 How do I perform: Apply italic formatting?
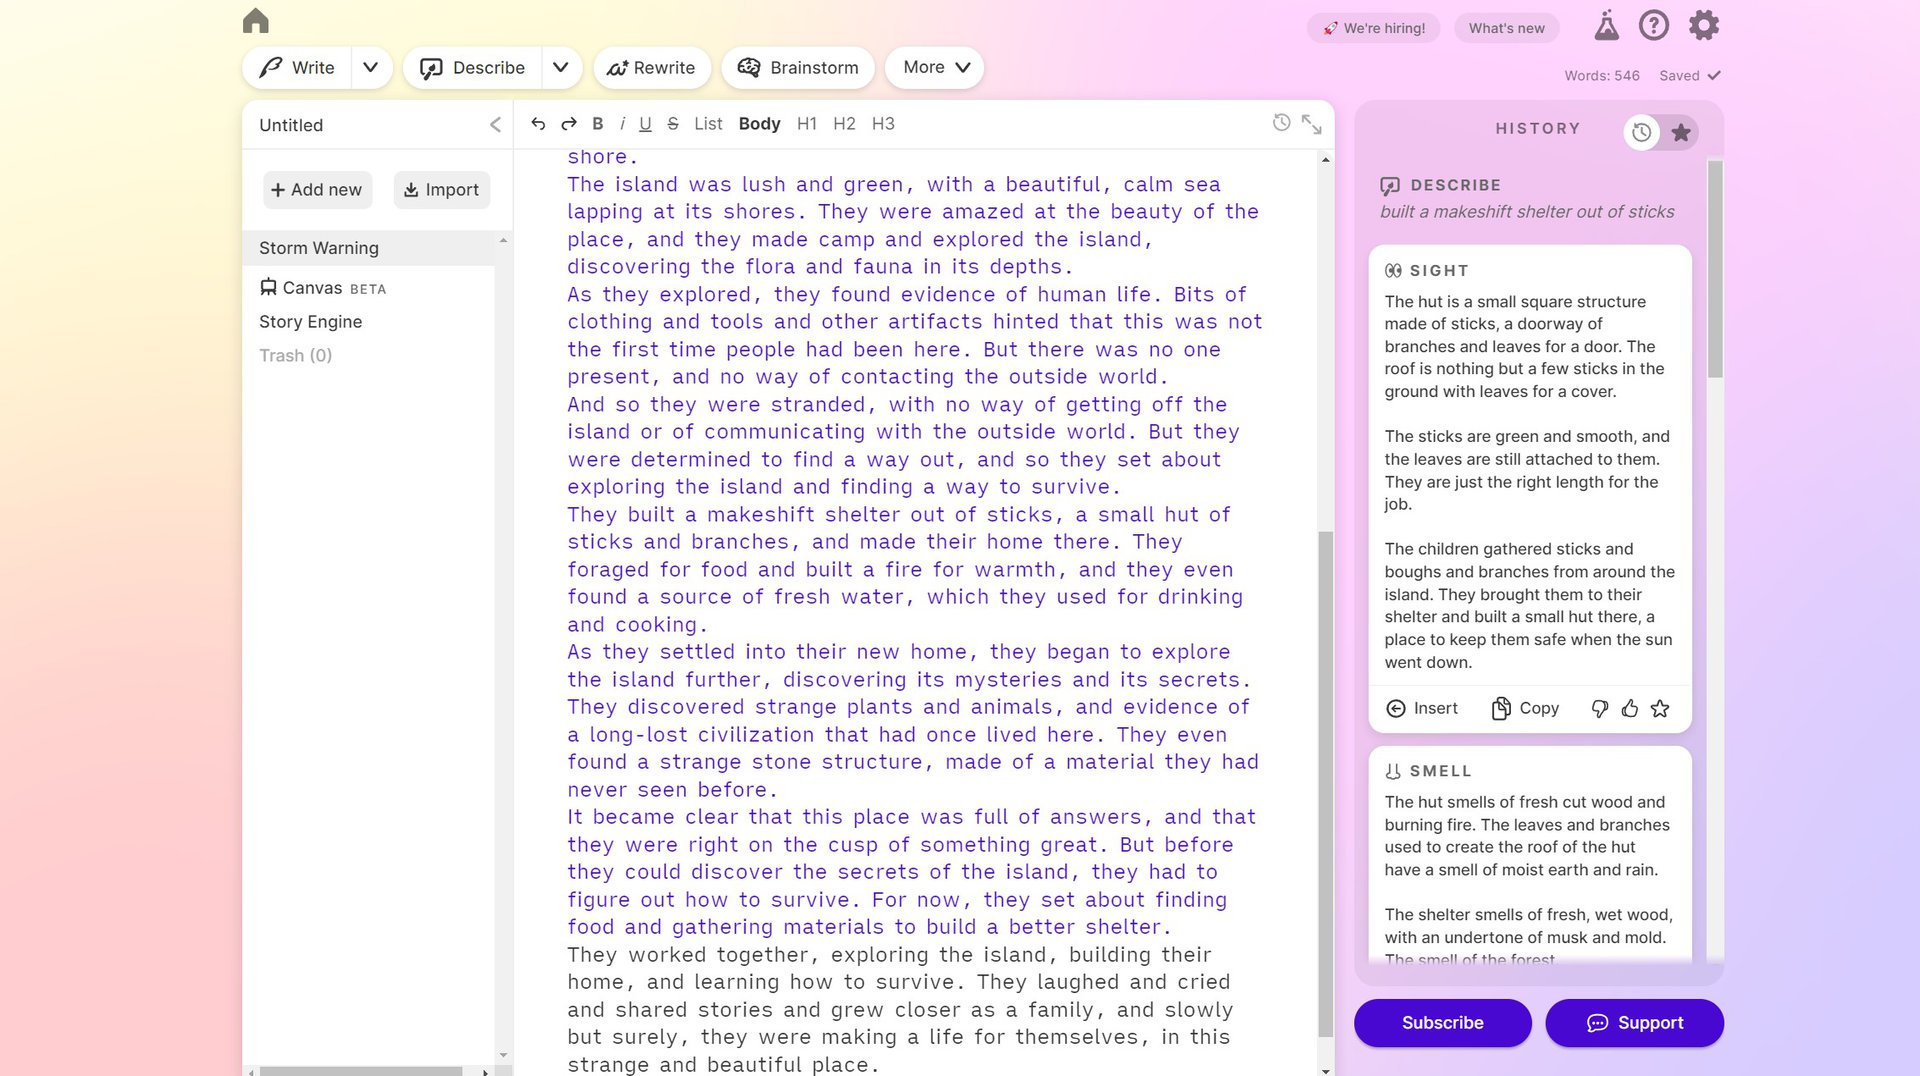[622, 124]
